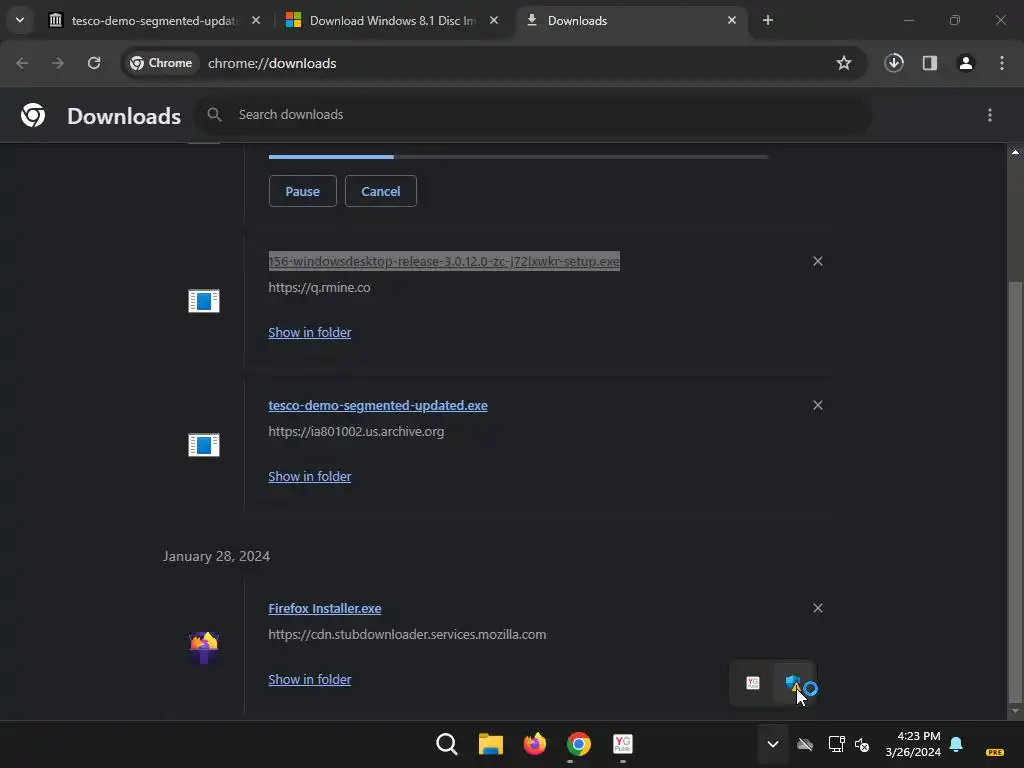Open Firefox from the taskbar
1024x768 pixels.
coord(535,744)
